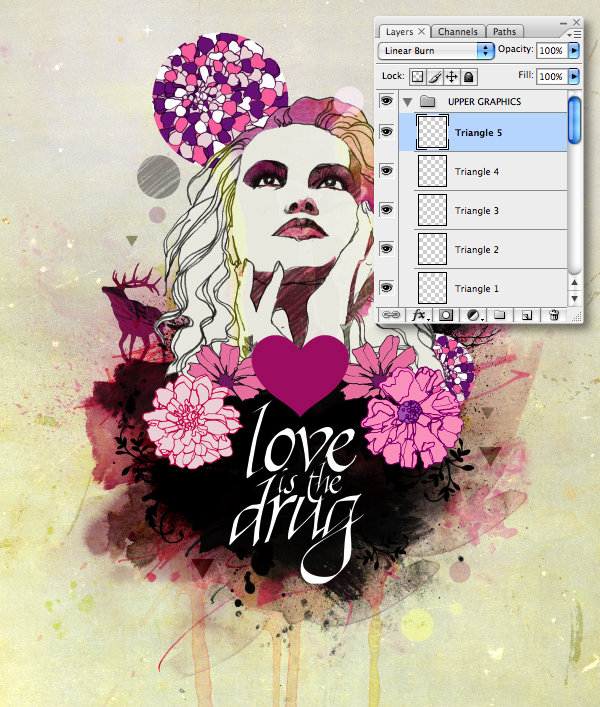Create new fill or adjustment layer
600x707 pixels.
pyautogui.click(x=473, y=315)
